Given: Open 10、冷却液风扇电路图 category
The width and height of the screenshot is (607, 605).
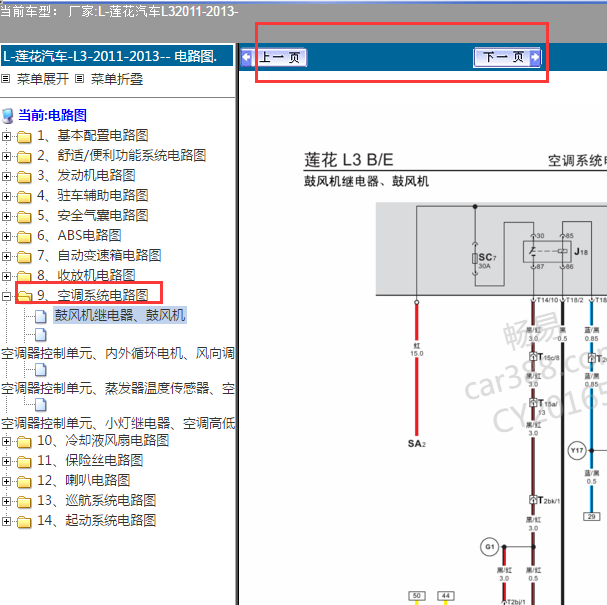Looking at the screenshot, I should pos(103,440).
